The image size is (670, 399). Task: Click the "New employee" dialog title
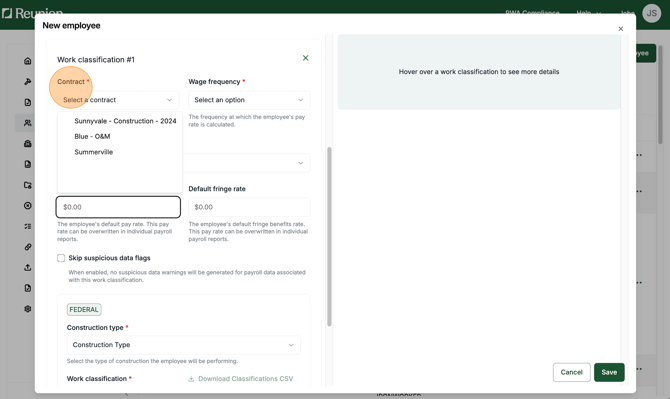(71, 26)
